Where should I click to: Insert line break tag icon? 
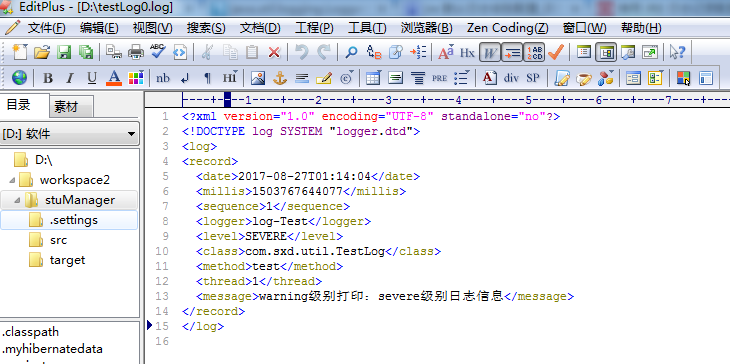(x=185, y=78)
